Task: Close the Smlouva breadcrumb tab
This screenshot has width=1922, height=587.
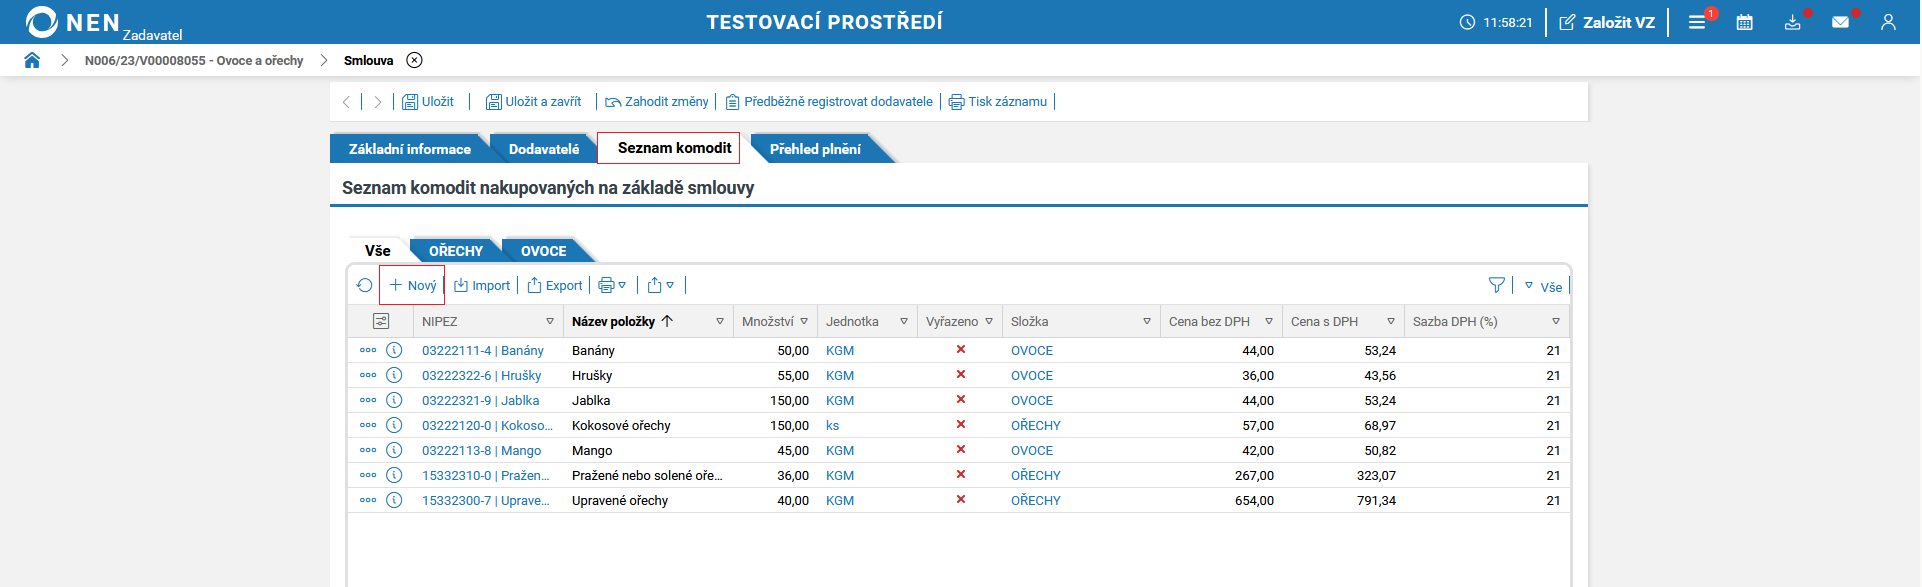Action: tap(414, 60)
